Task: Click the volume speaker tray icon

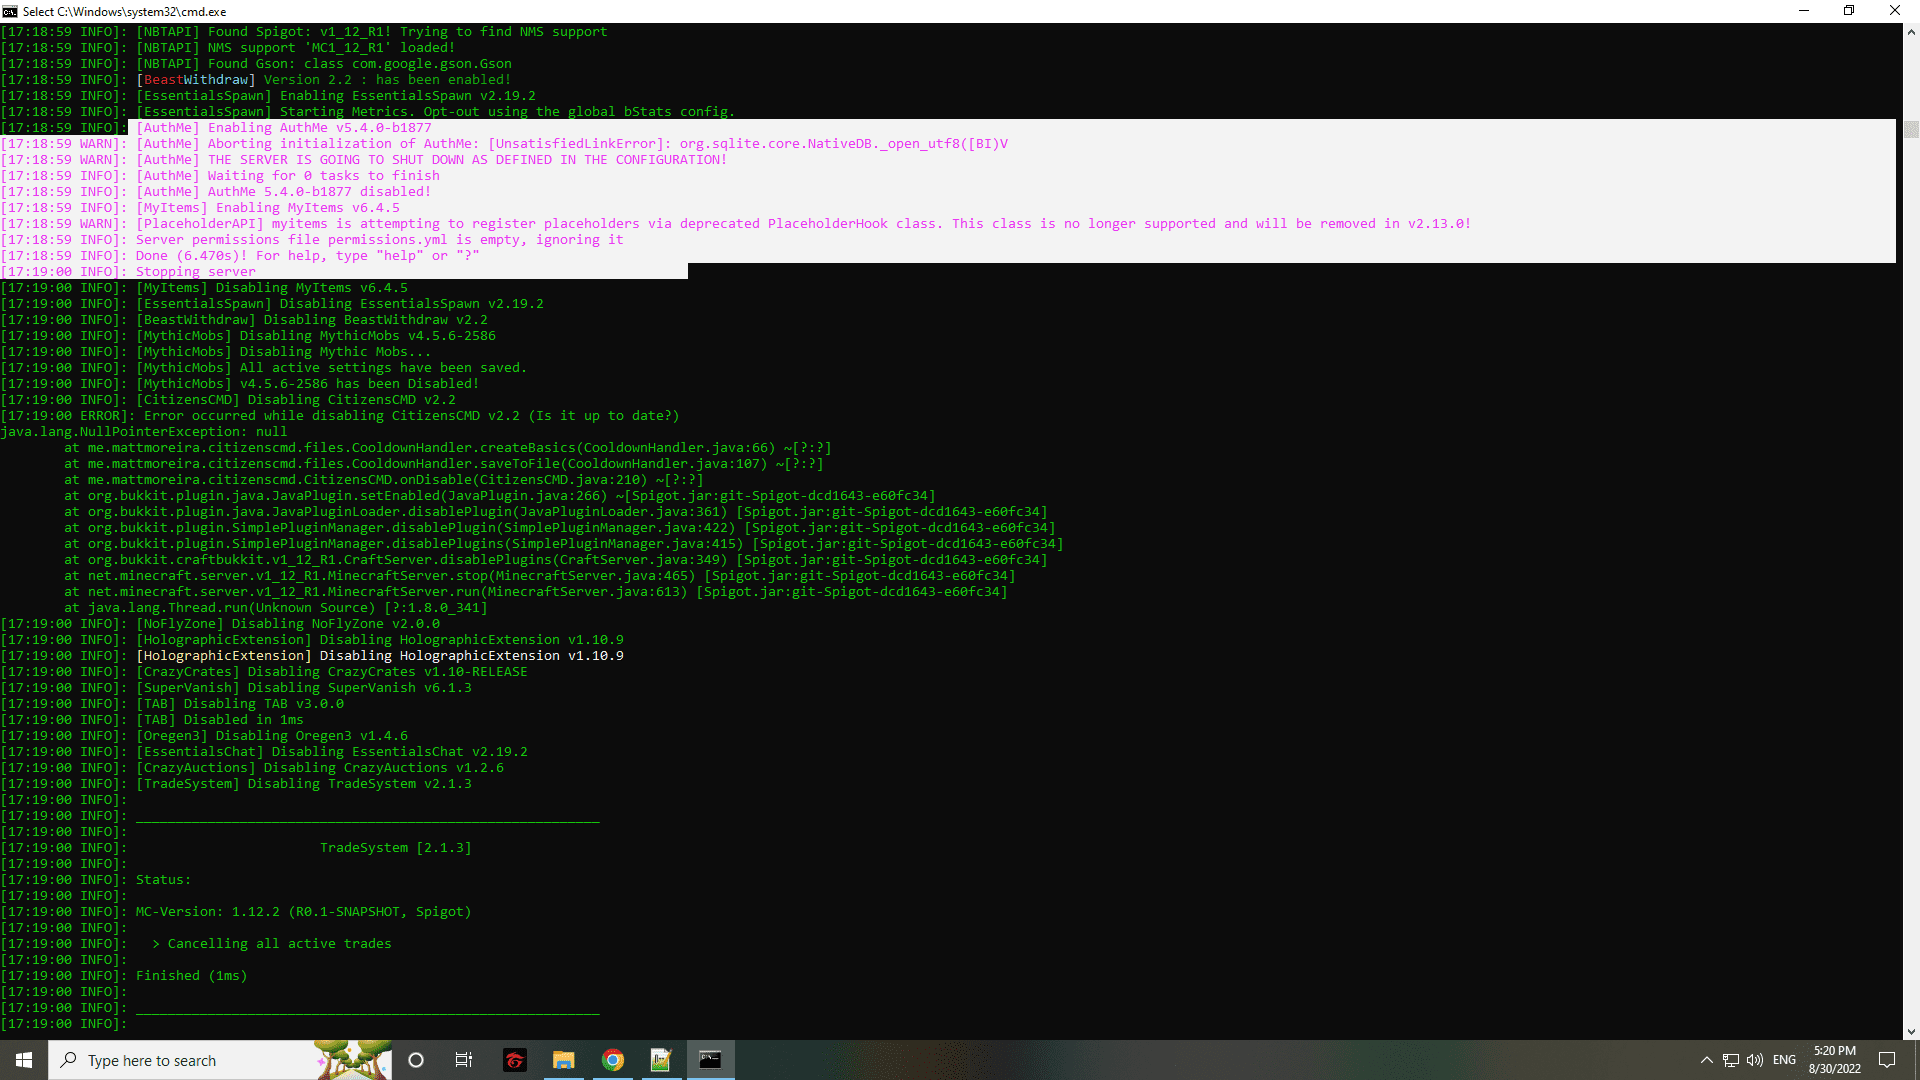Action: pos(1754,1060)
